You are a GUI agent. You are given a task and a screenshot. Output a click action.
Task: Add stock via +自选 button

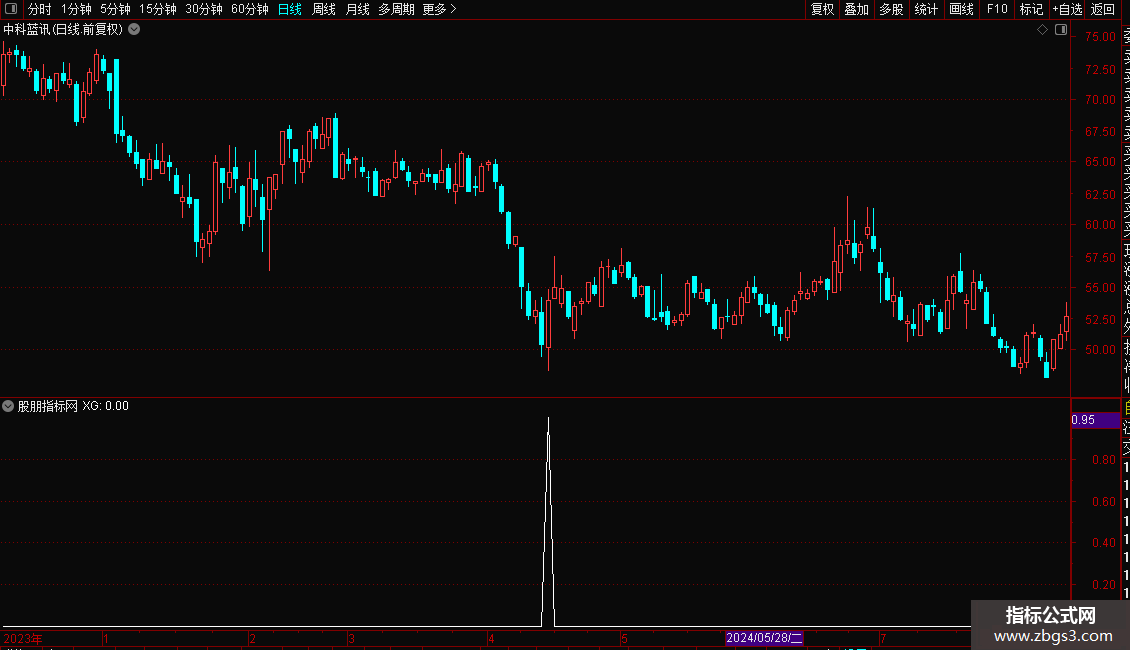coord(1067,9)
